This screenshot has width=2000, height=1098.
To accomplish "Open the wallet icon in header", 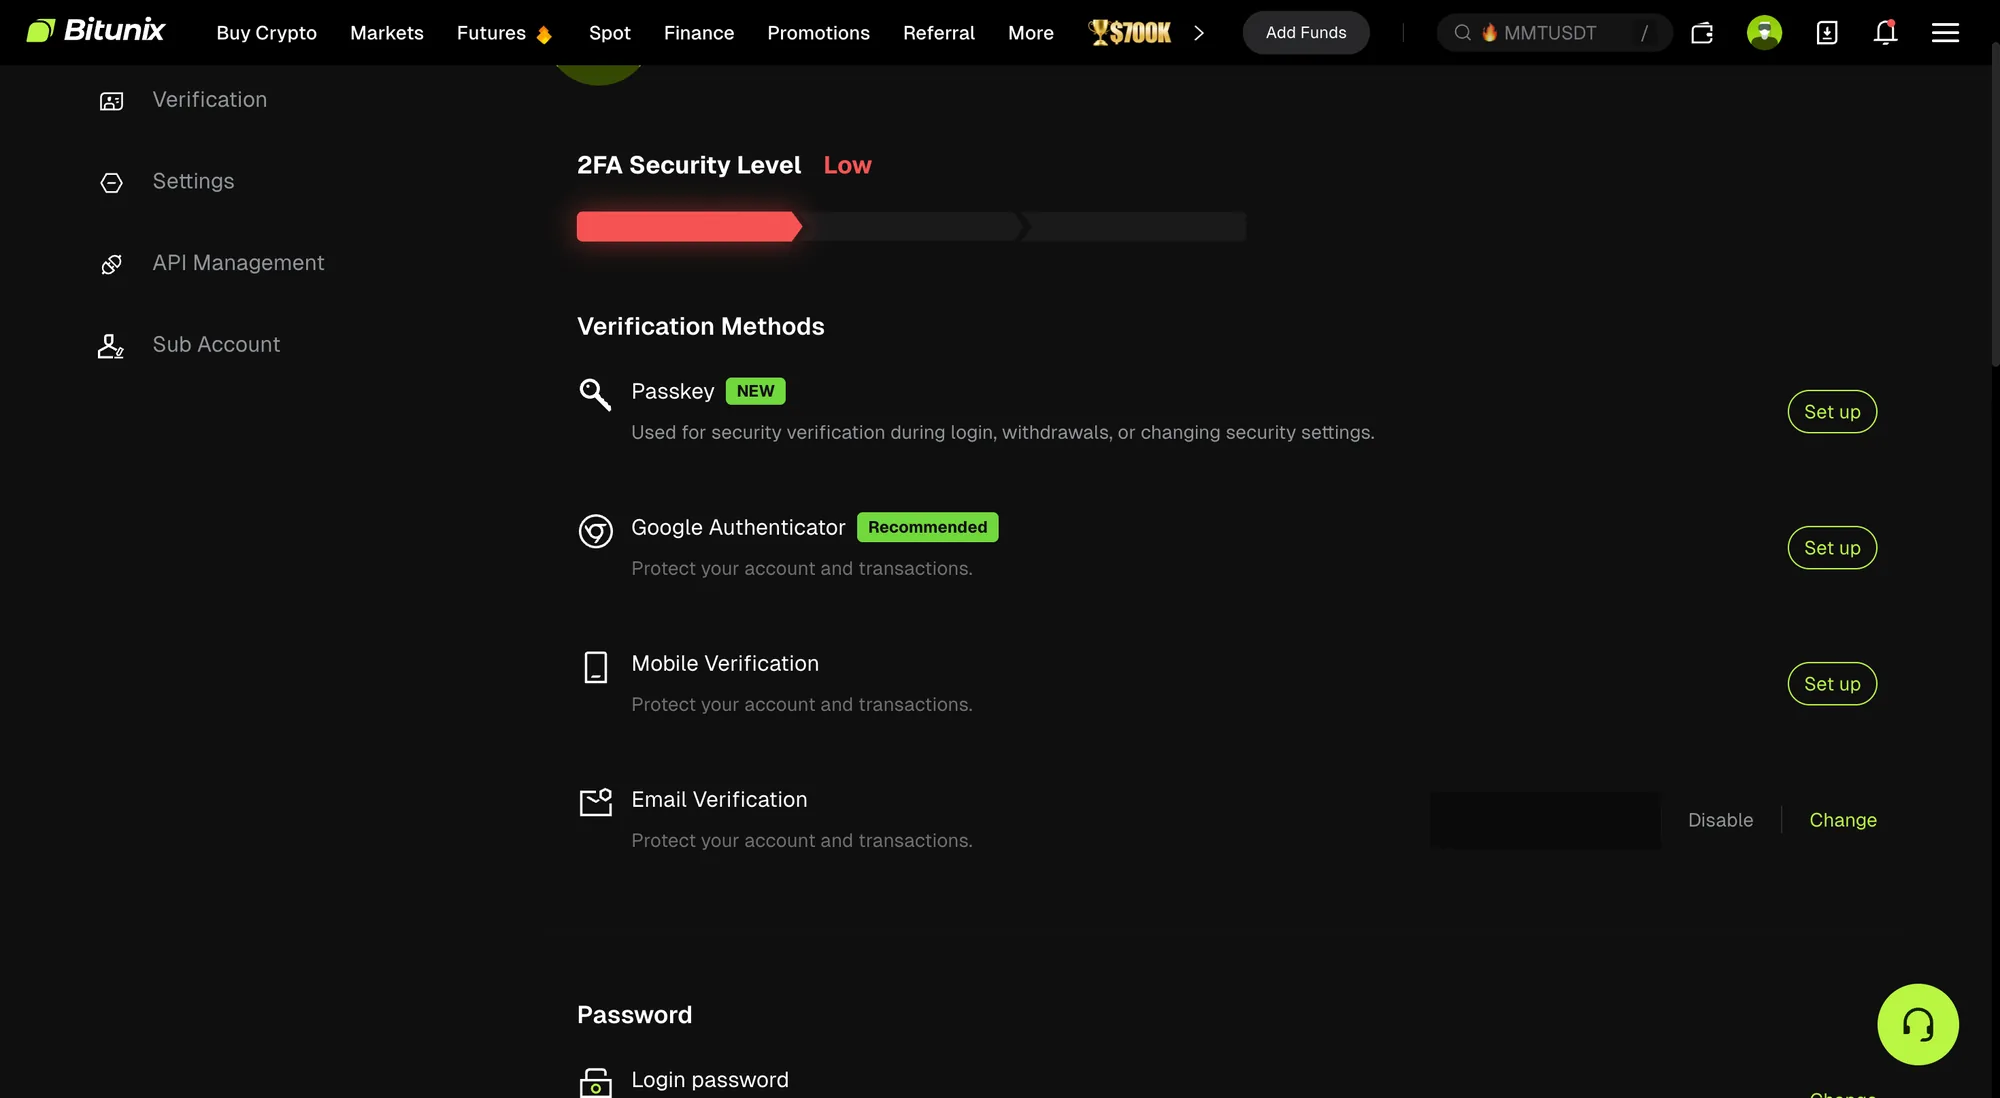I will (x=1702, y=33).
